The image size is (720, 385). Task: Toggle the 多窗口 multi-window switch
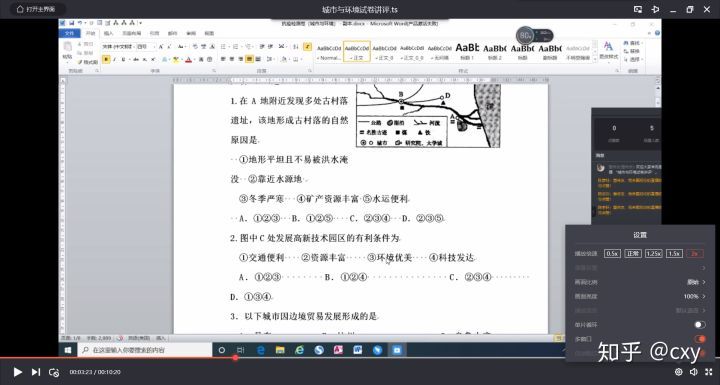pyautogui.click(x=699, y=339)
